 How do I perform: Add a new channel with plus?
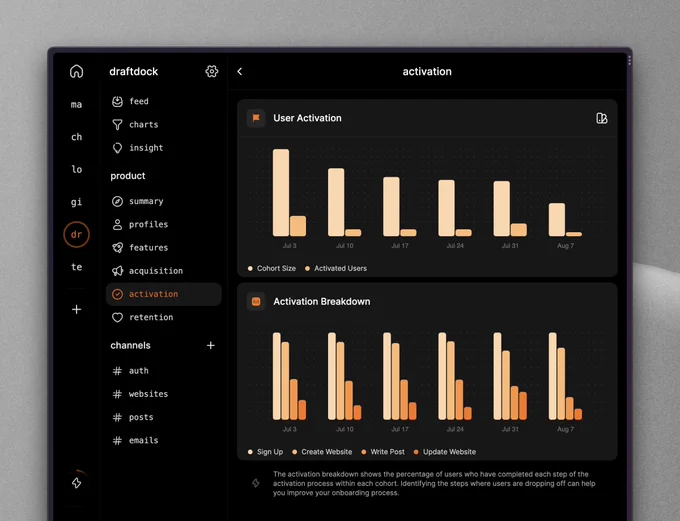coord(211,345)
